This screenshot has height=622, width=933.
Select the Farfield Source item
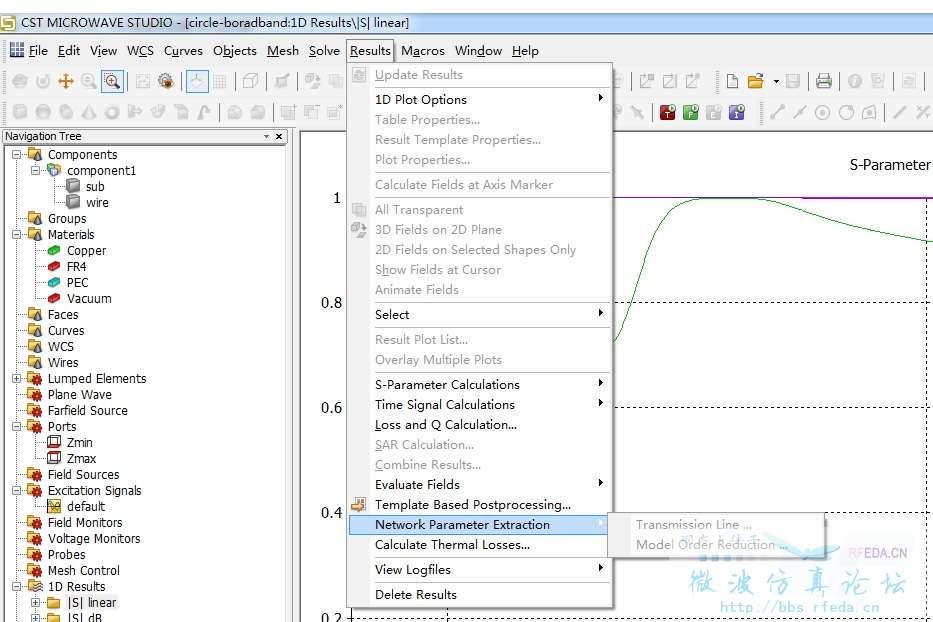pos(87,411)
